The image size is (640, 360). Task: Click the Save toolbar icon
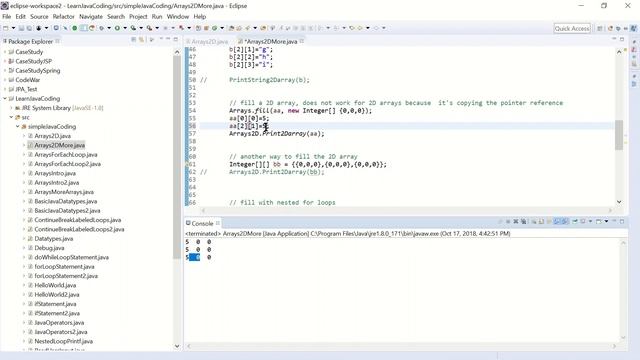pyautogui.click(x=21, y=28)
